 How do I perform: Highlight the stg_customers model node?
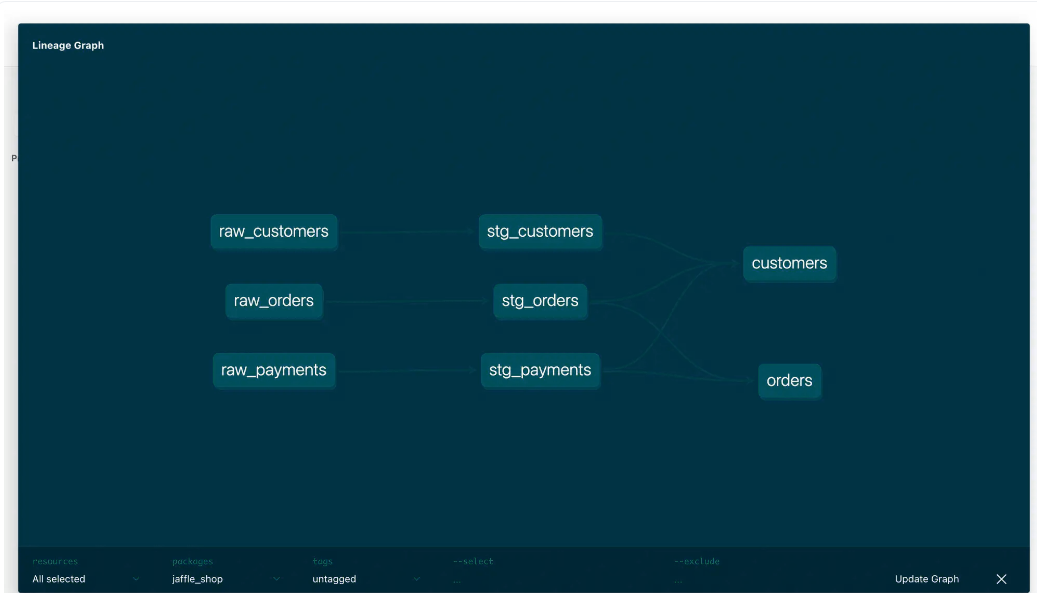pos(540,232)
